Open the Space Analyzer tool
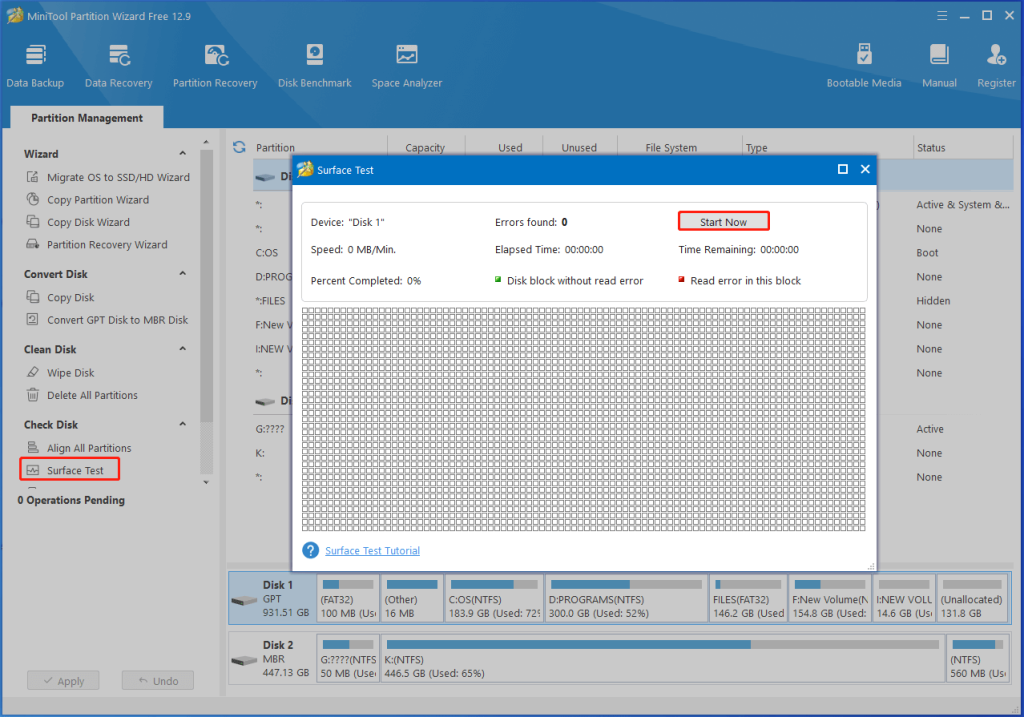This screenshot has height=717, width=1024. pos(406,65)
